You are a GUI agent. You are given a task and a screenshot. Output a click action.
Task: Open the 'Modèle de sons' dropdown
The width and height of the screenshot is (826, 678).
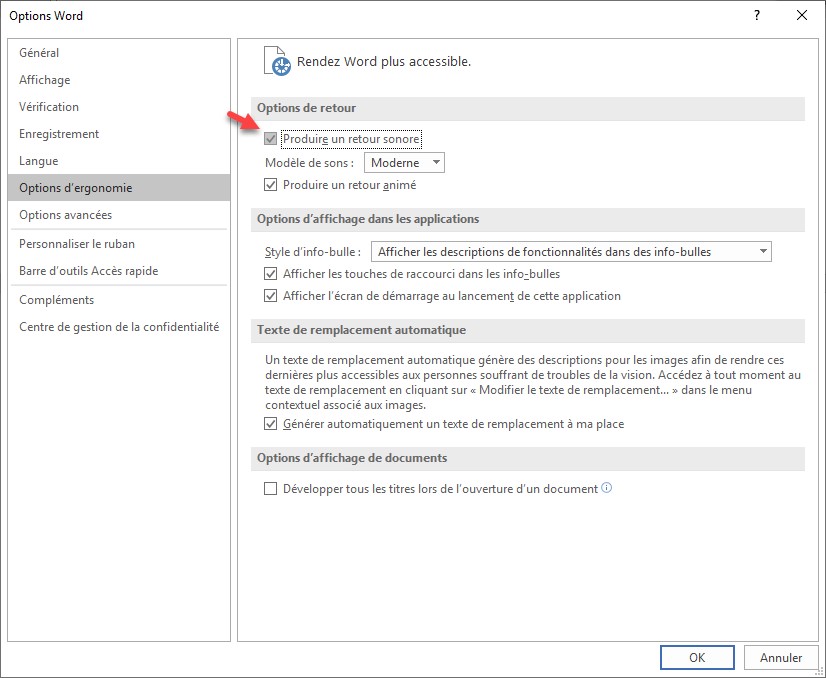point(404,163)
